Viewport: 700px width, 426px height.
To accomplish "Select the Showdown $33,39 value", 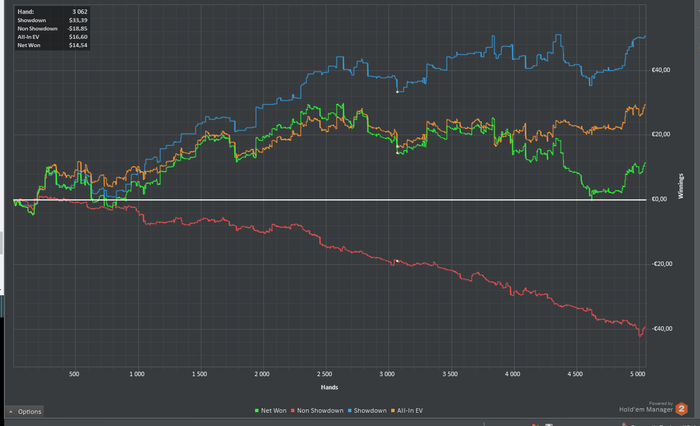I will (78, 20).
